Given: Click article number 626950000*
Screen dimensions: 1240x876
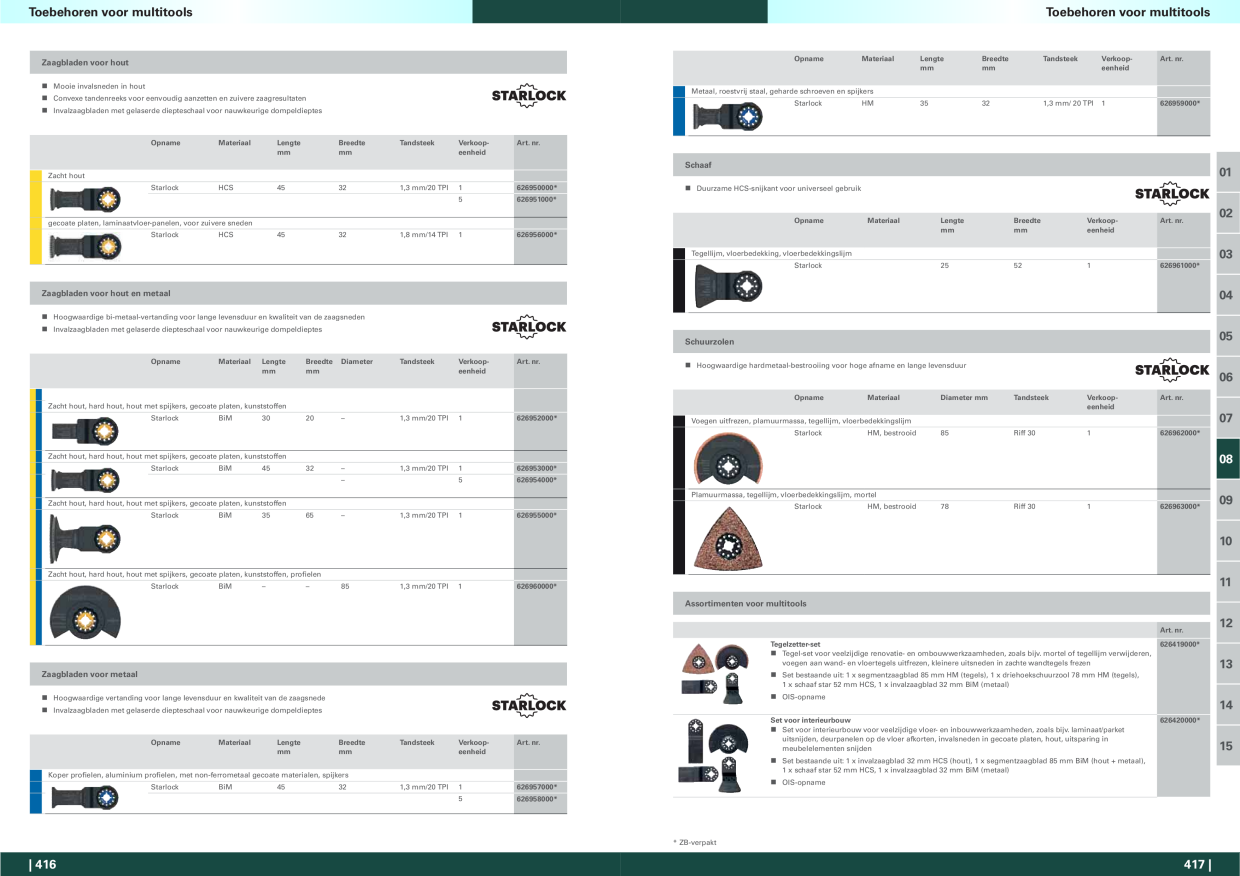Looking at the screenshot, I should tap(536, 188).
